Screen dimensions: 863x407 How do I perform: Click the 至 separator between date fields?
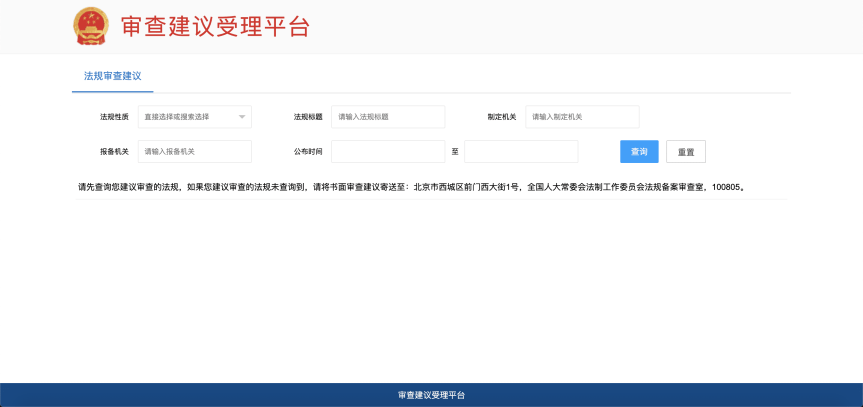454,151
